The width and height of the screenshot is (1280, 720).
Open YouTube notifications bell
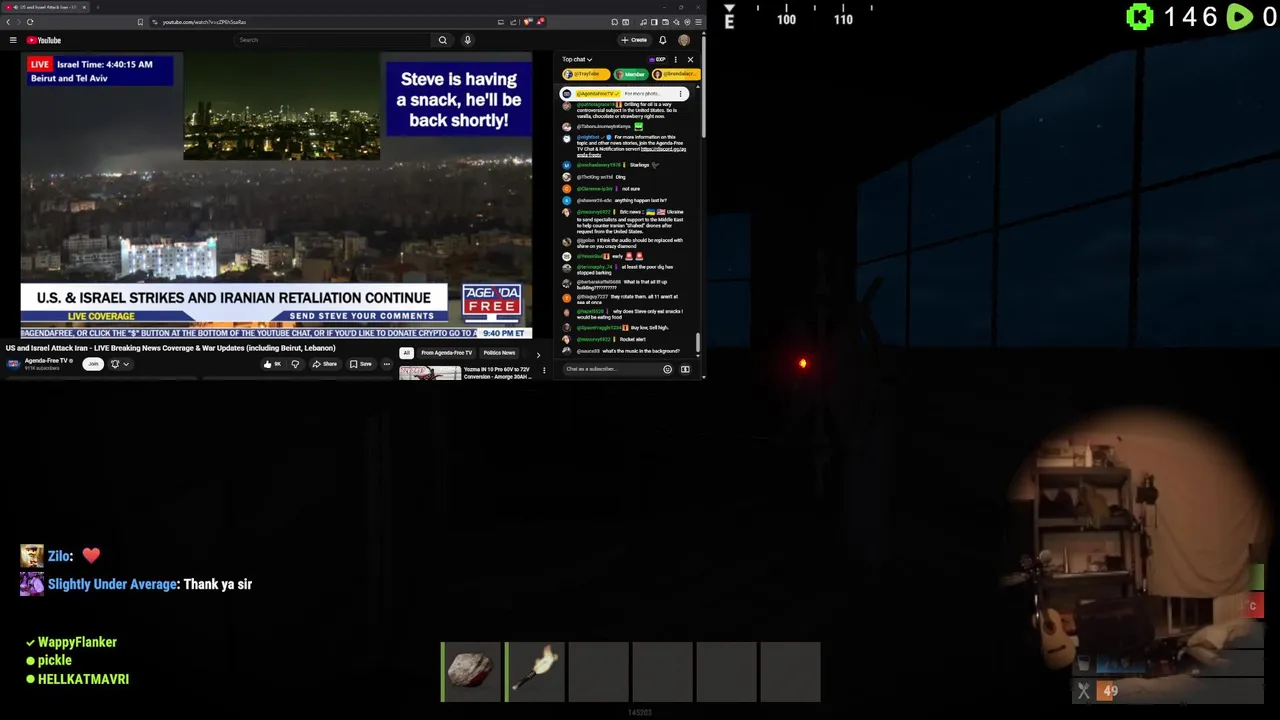(662, 40)
